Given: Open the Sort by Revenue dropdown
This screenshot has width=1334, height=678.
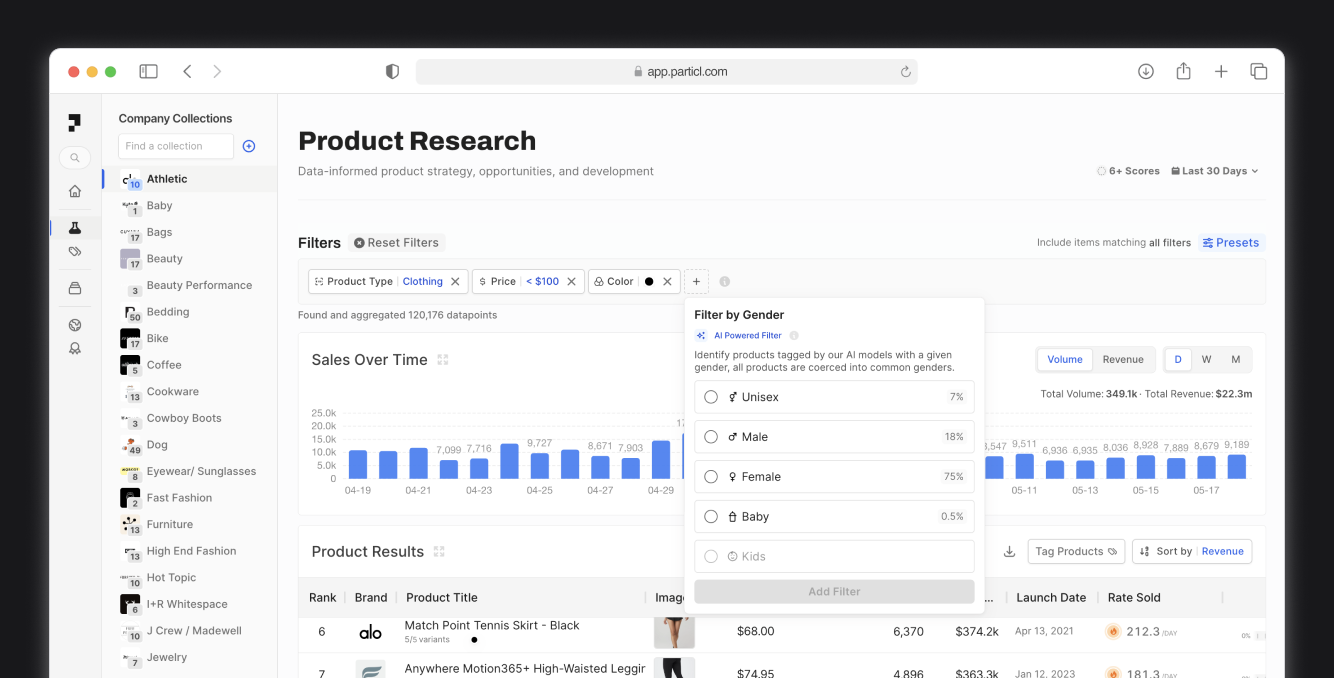Looking at the screenshot, I should pos(1192,552).
